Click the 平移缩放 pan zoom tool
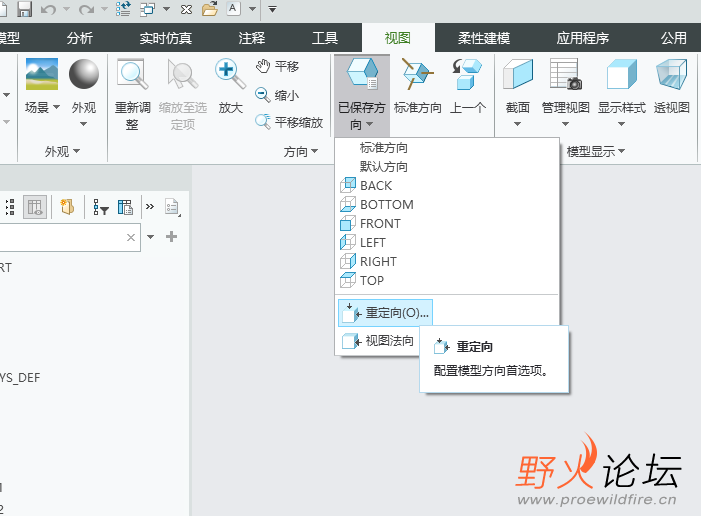 [289, 122]
